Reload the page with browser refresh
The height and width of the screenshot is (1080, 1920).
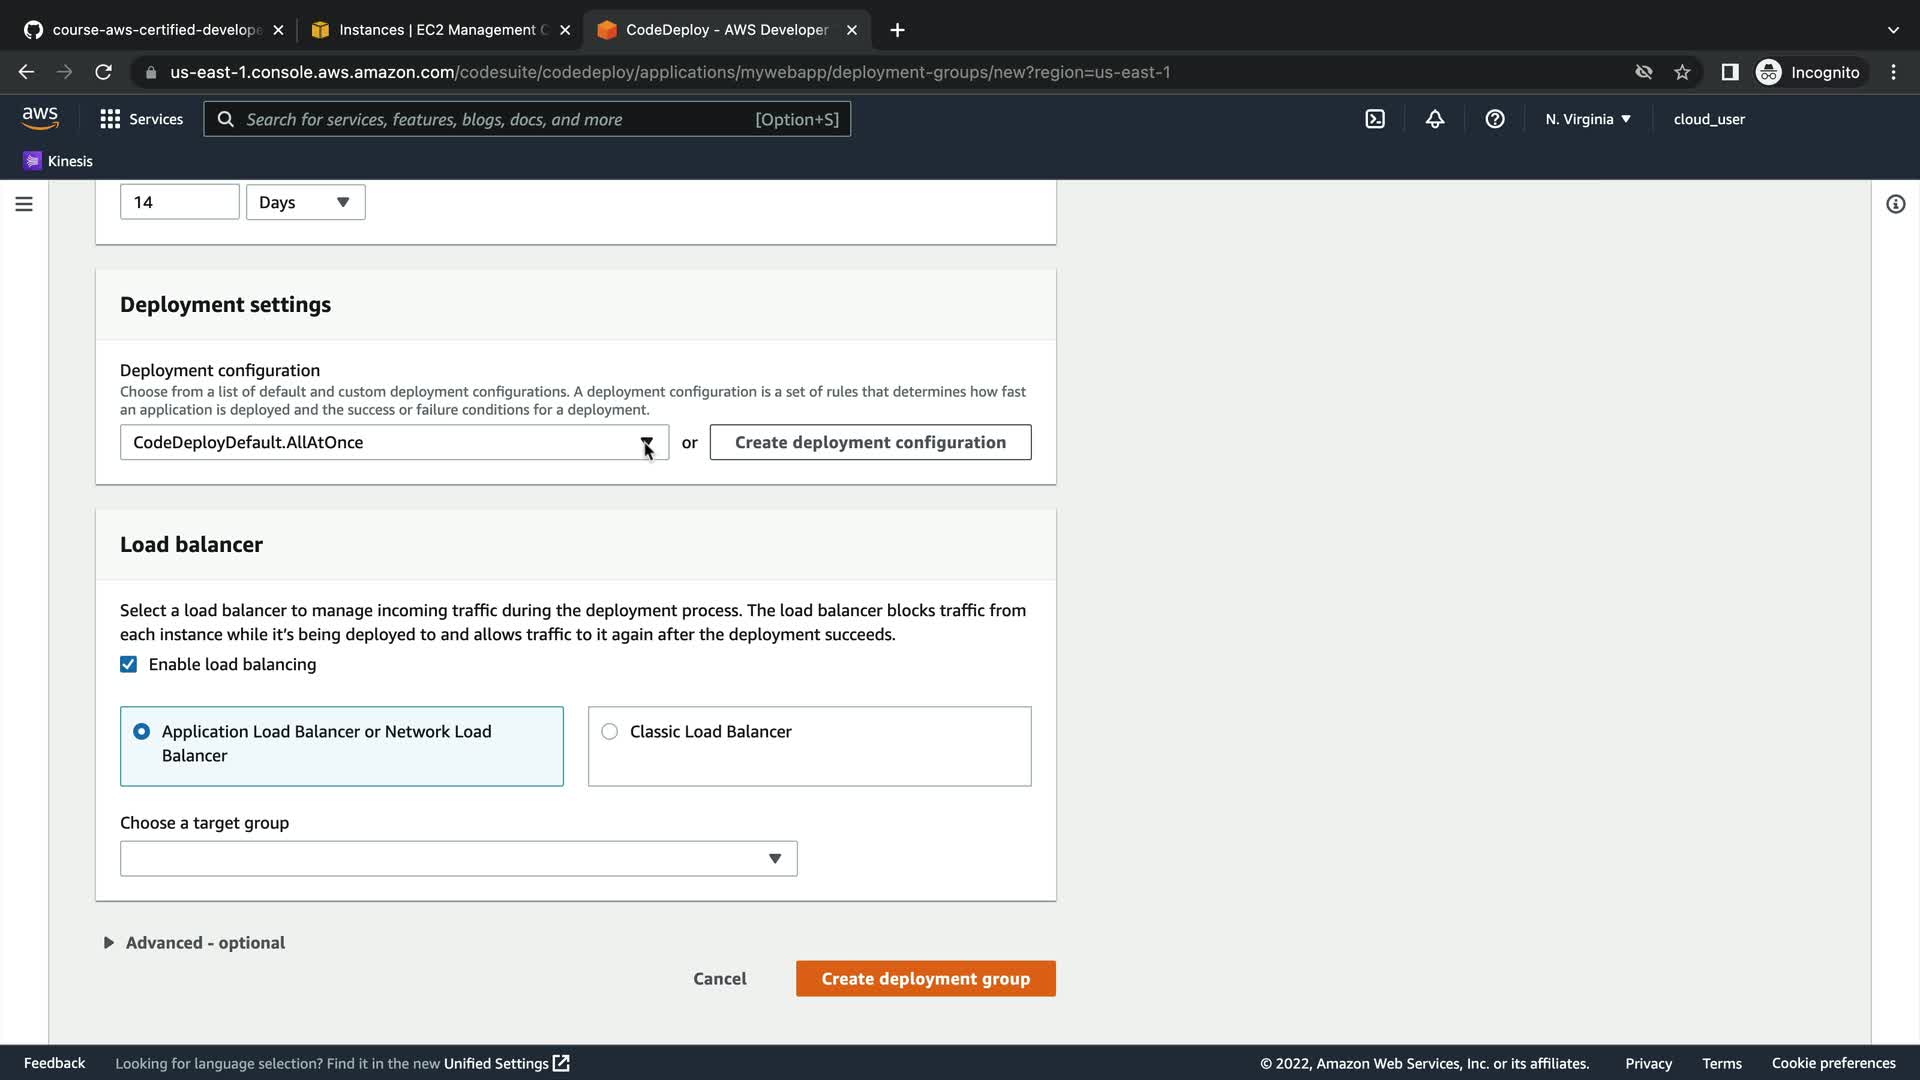(103, 72)
